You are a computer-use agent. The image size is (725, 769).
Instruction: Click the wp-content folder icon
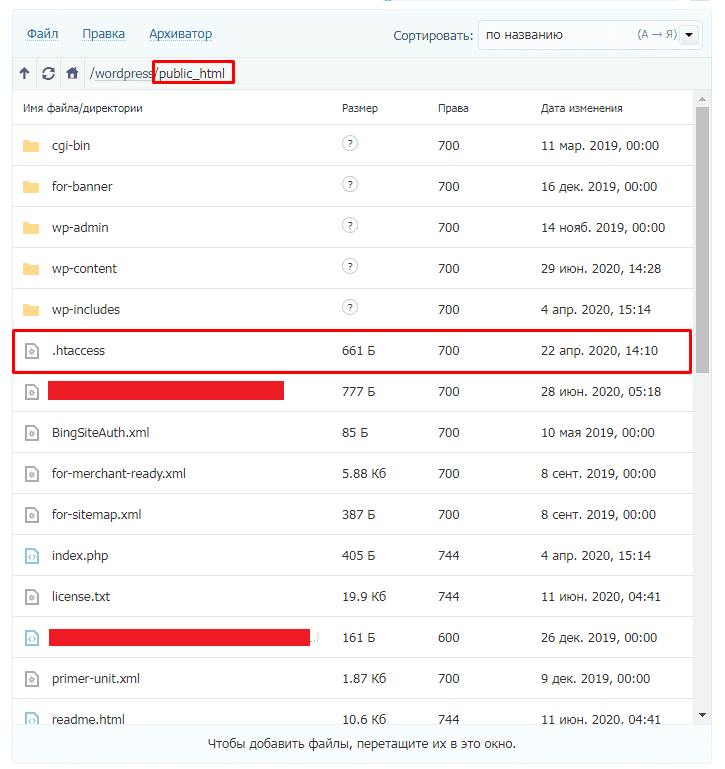tap(31, 269)
